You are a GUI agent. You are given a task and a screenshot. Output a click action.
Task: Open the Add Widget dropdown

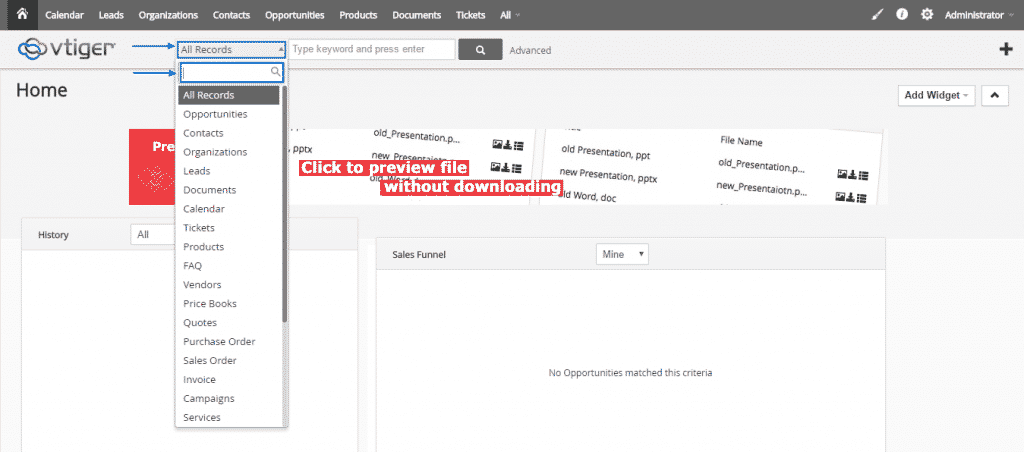pyautogui.click(x=938, y=95)
